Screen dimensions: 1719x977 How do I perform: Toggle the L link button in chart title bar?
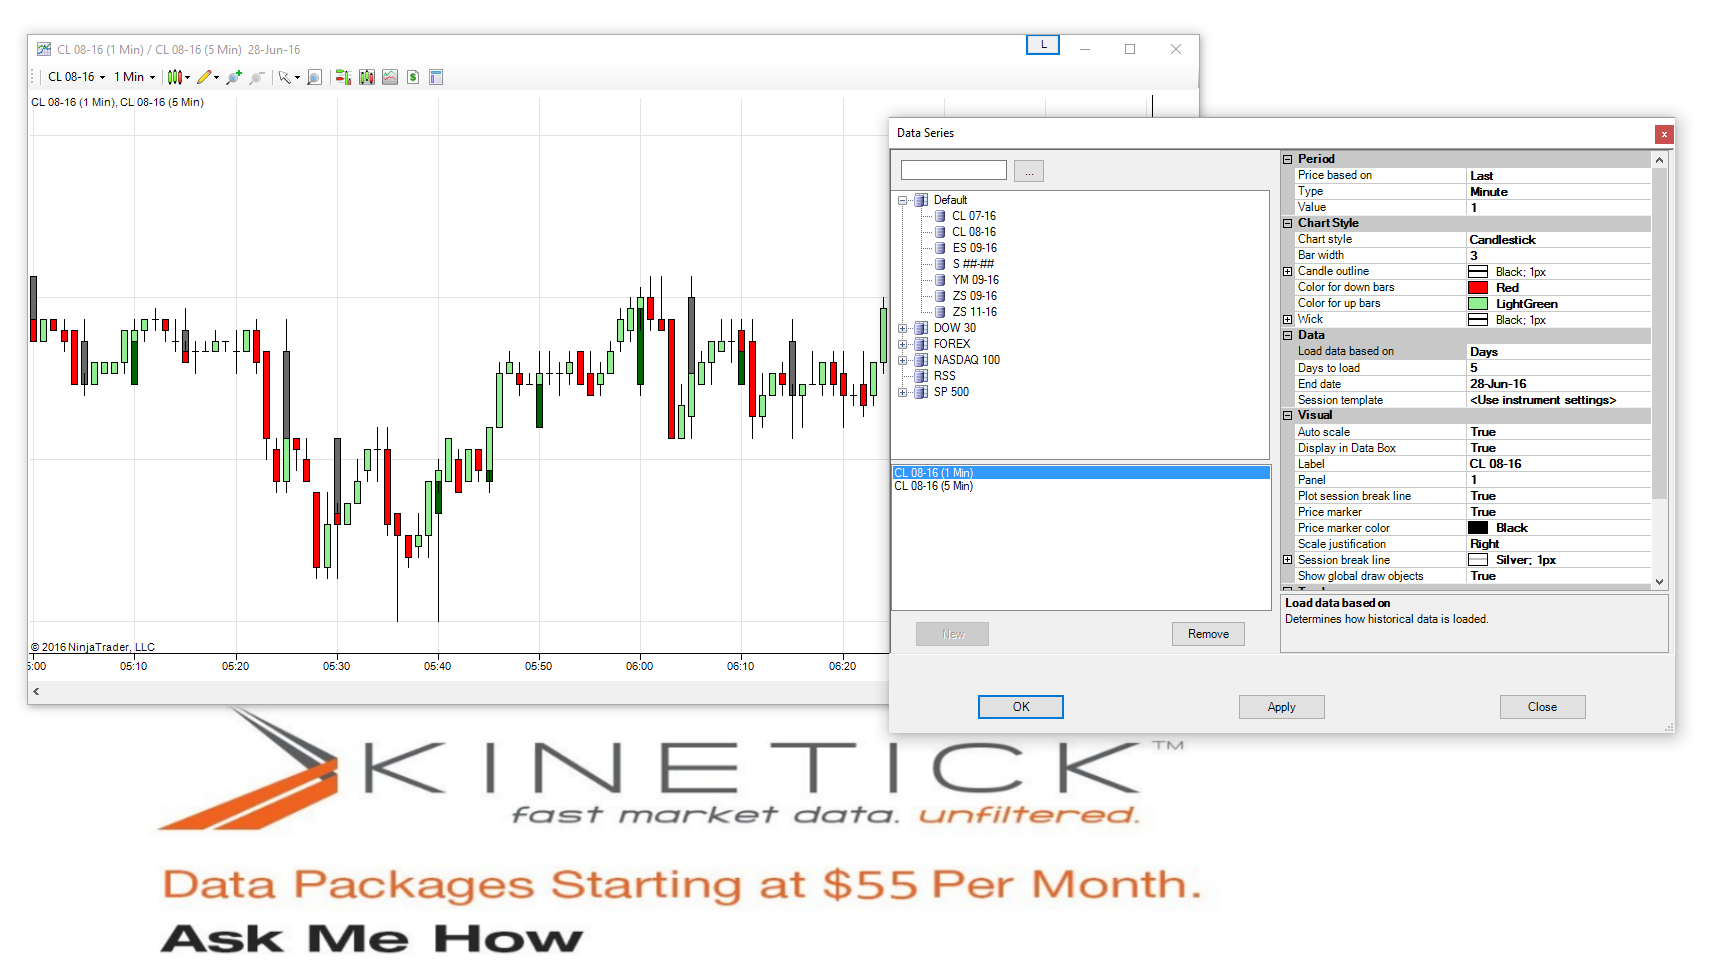tap(1043, 45)
